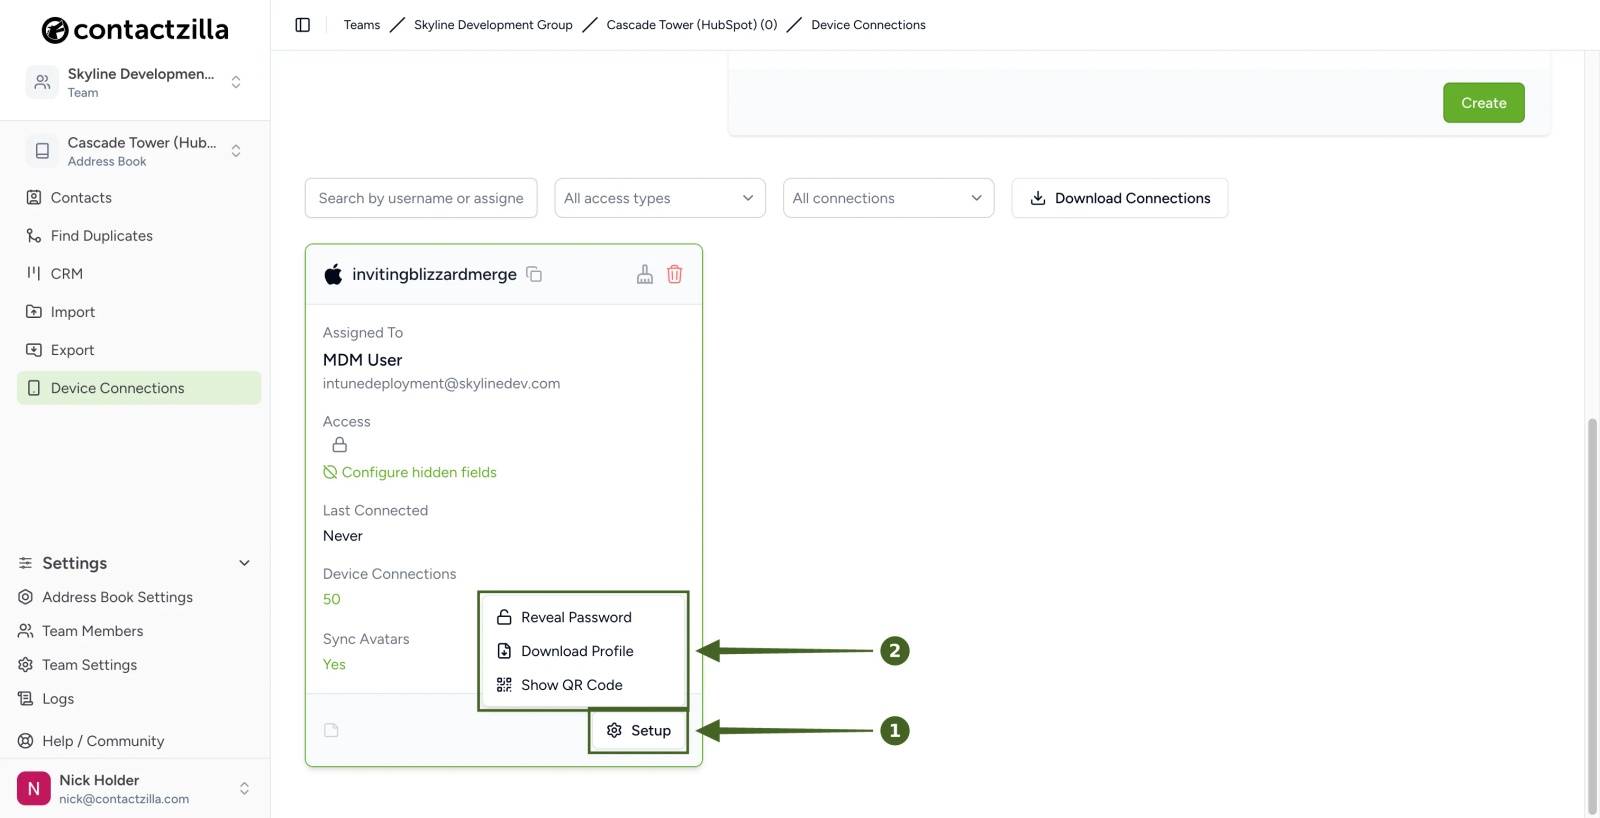Click the Device Connections value 50
Screen dimensions: 1600x818
coord(332,599)
